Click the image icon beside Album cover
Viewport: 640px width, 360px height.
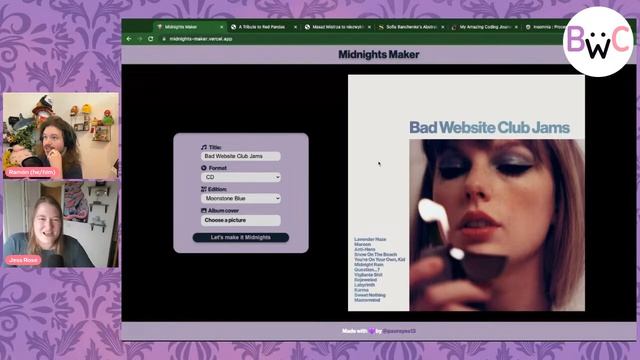click(x=204, y=210)
